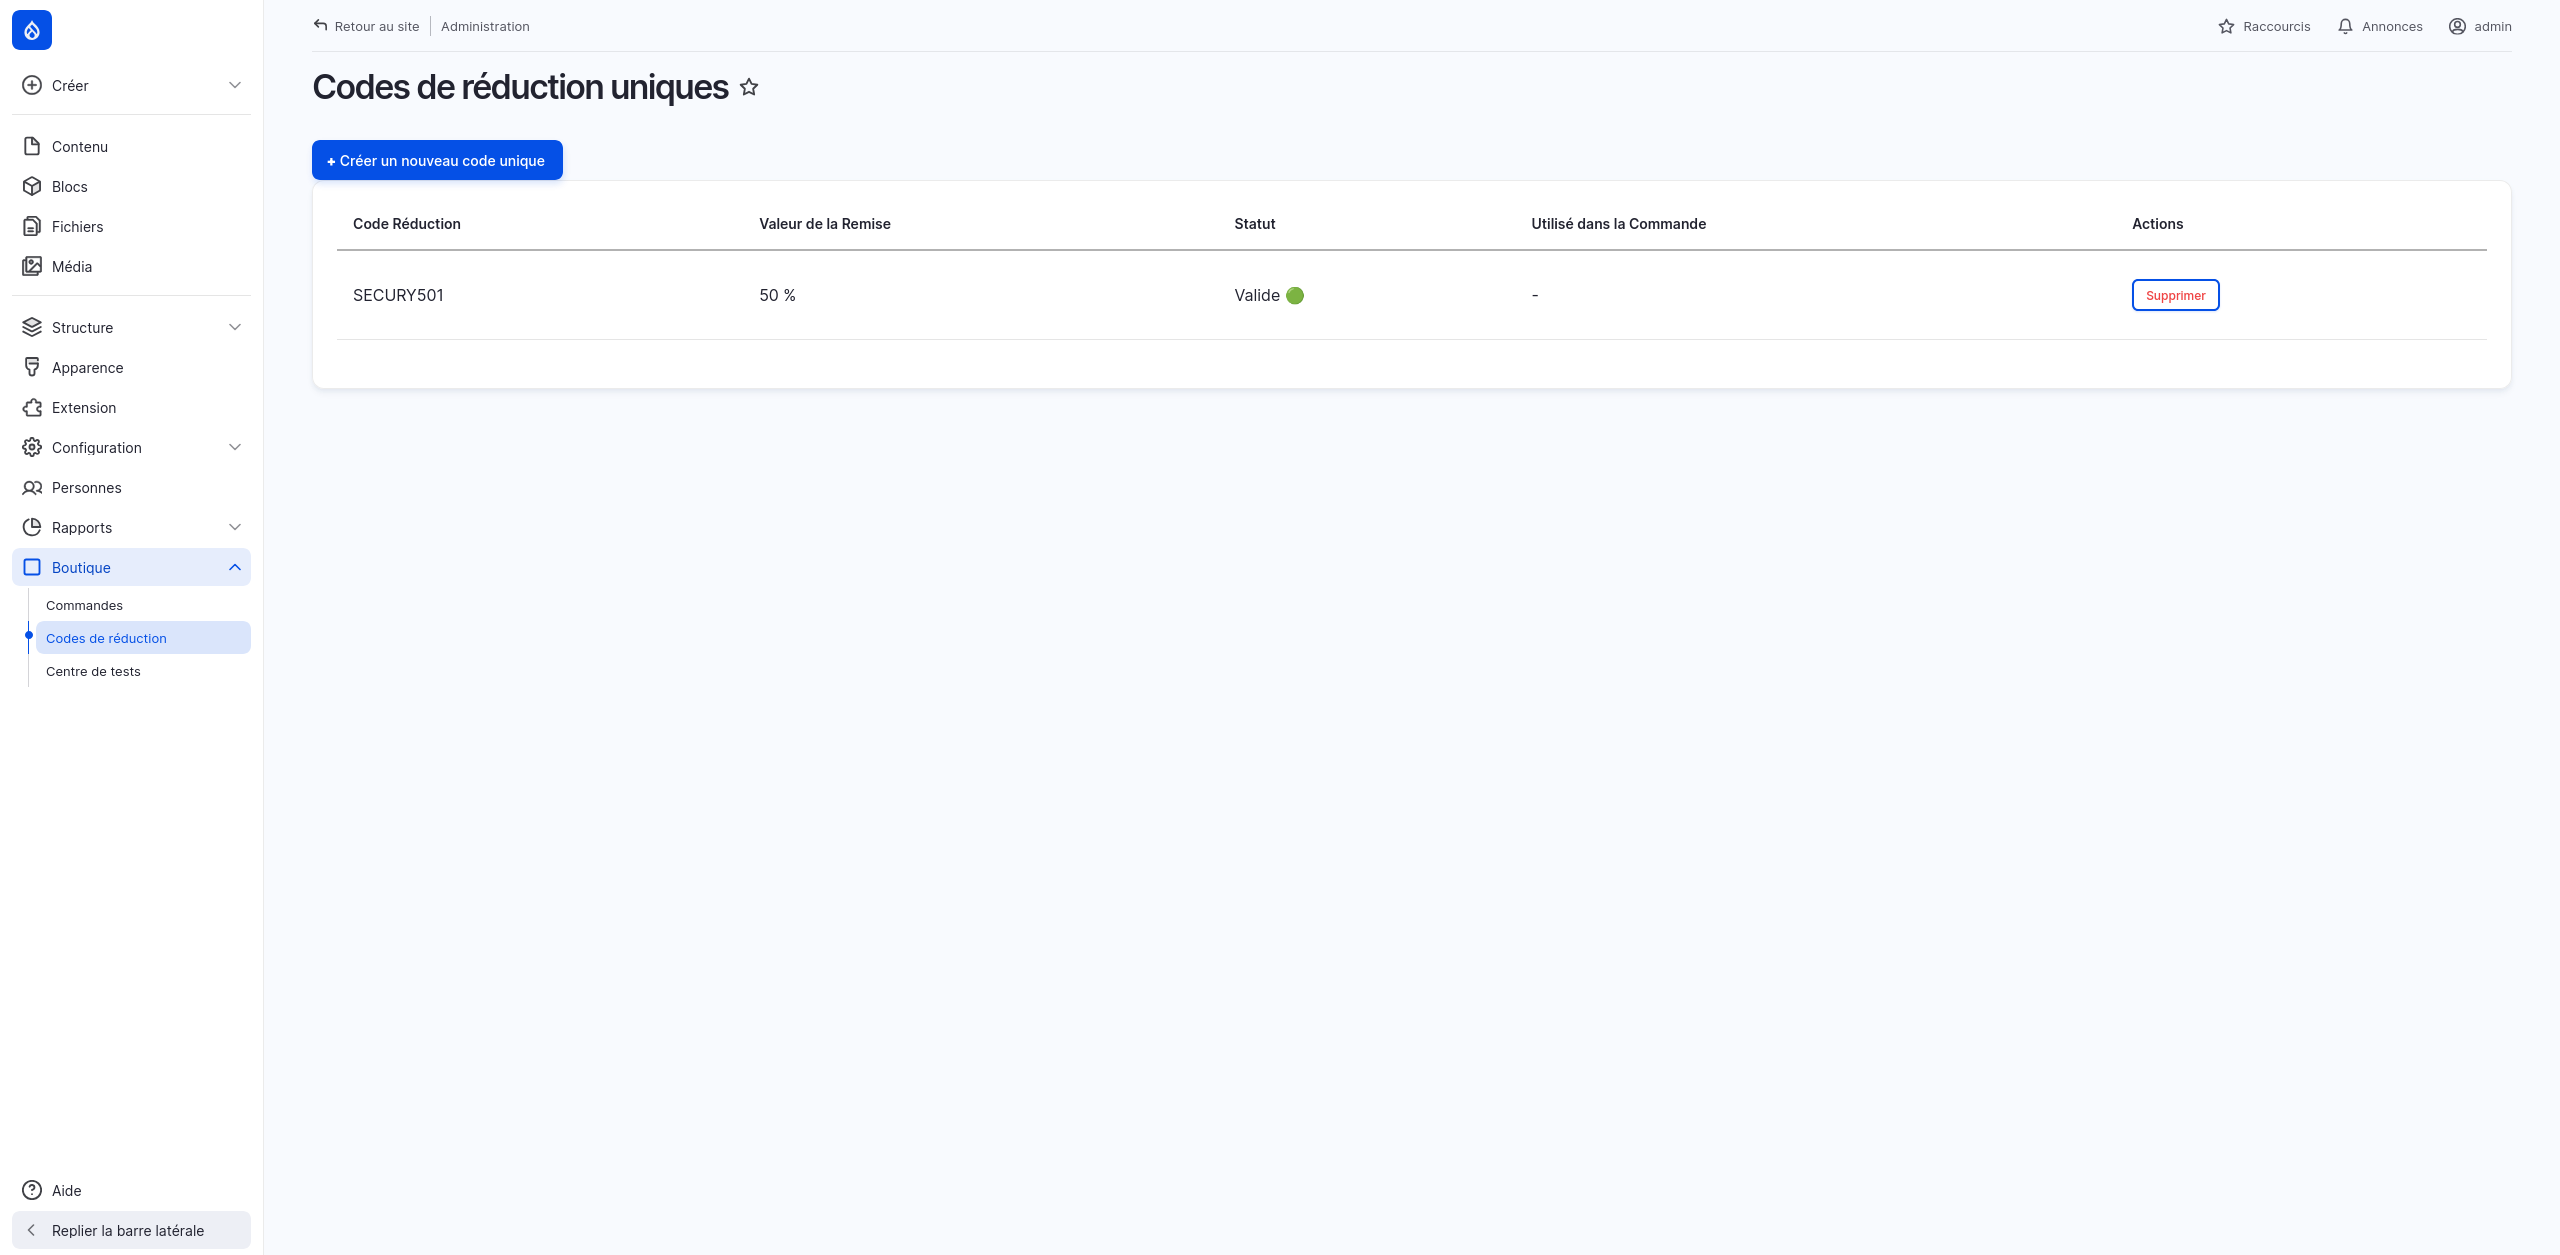The width and height of the screenshot is (2560, 1255).
Task: Click the SECURY501 code cell
Action: [x=398, y=295]
